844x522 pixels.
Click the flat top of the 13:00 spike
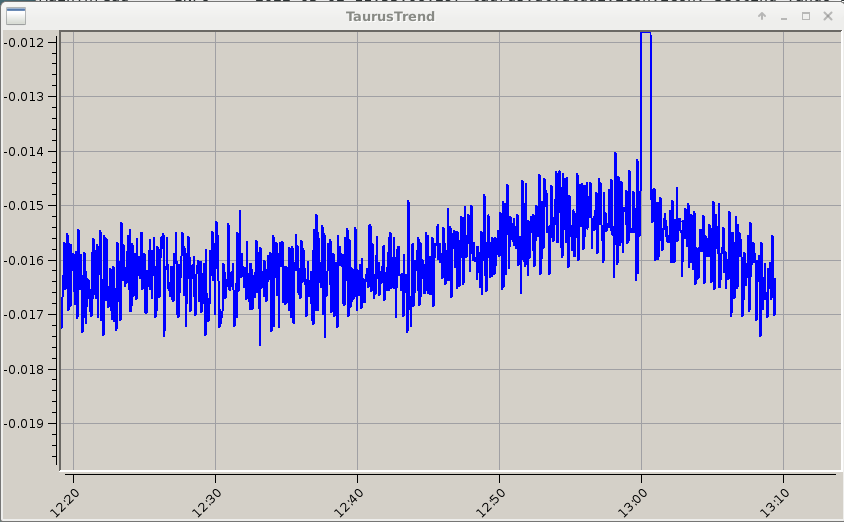pos(646,33)
